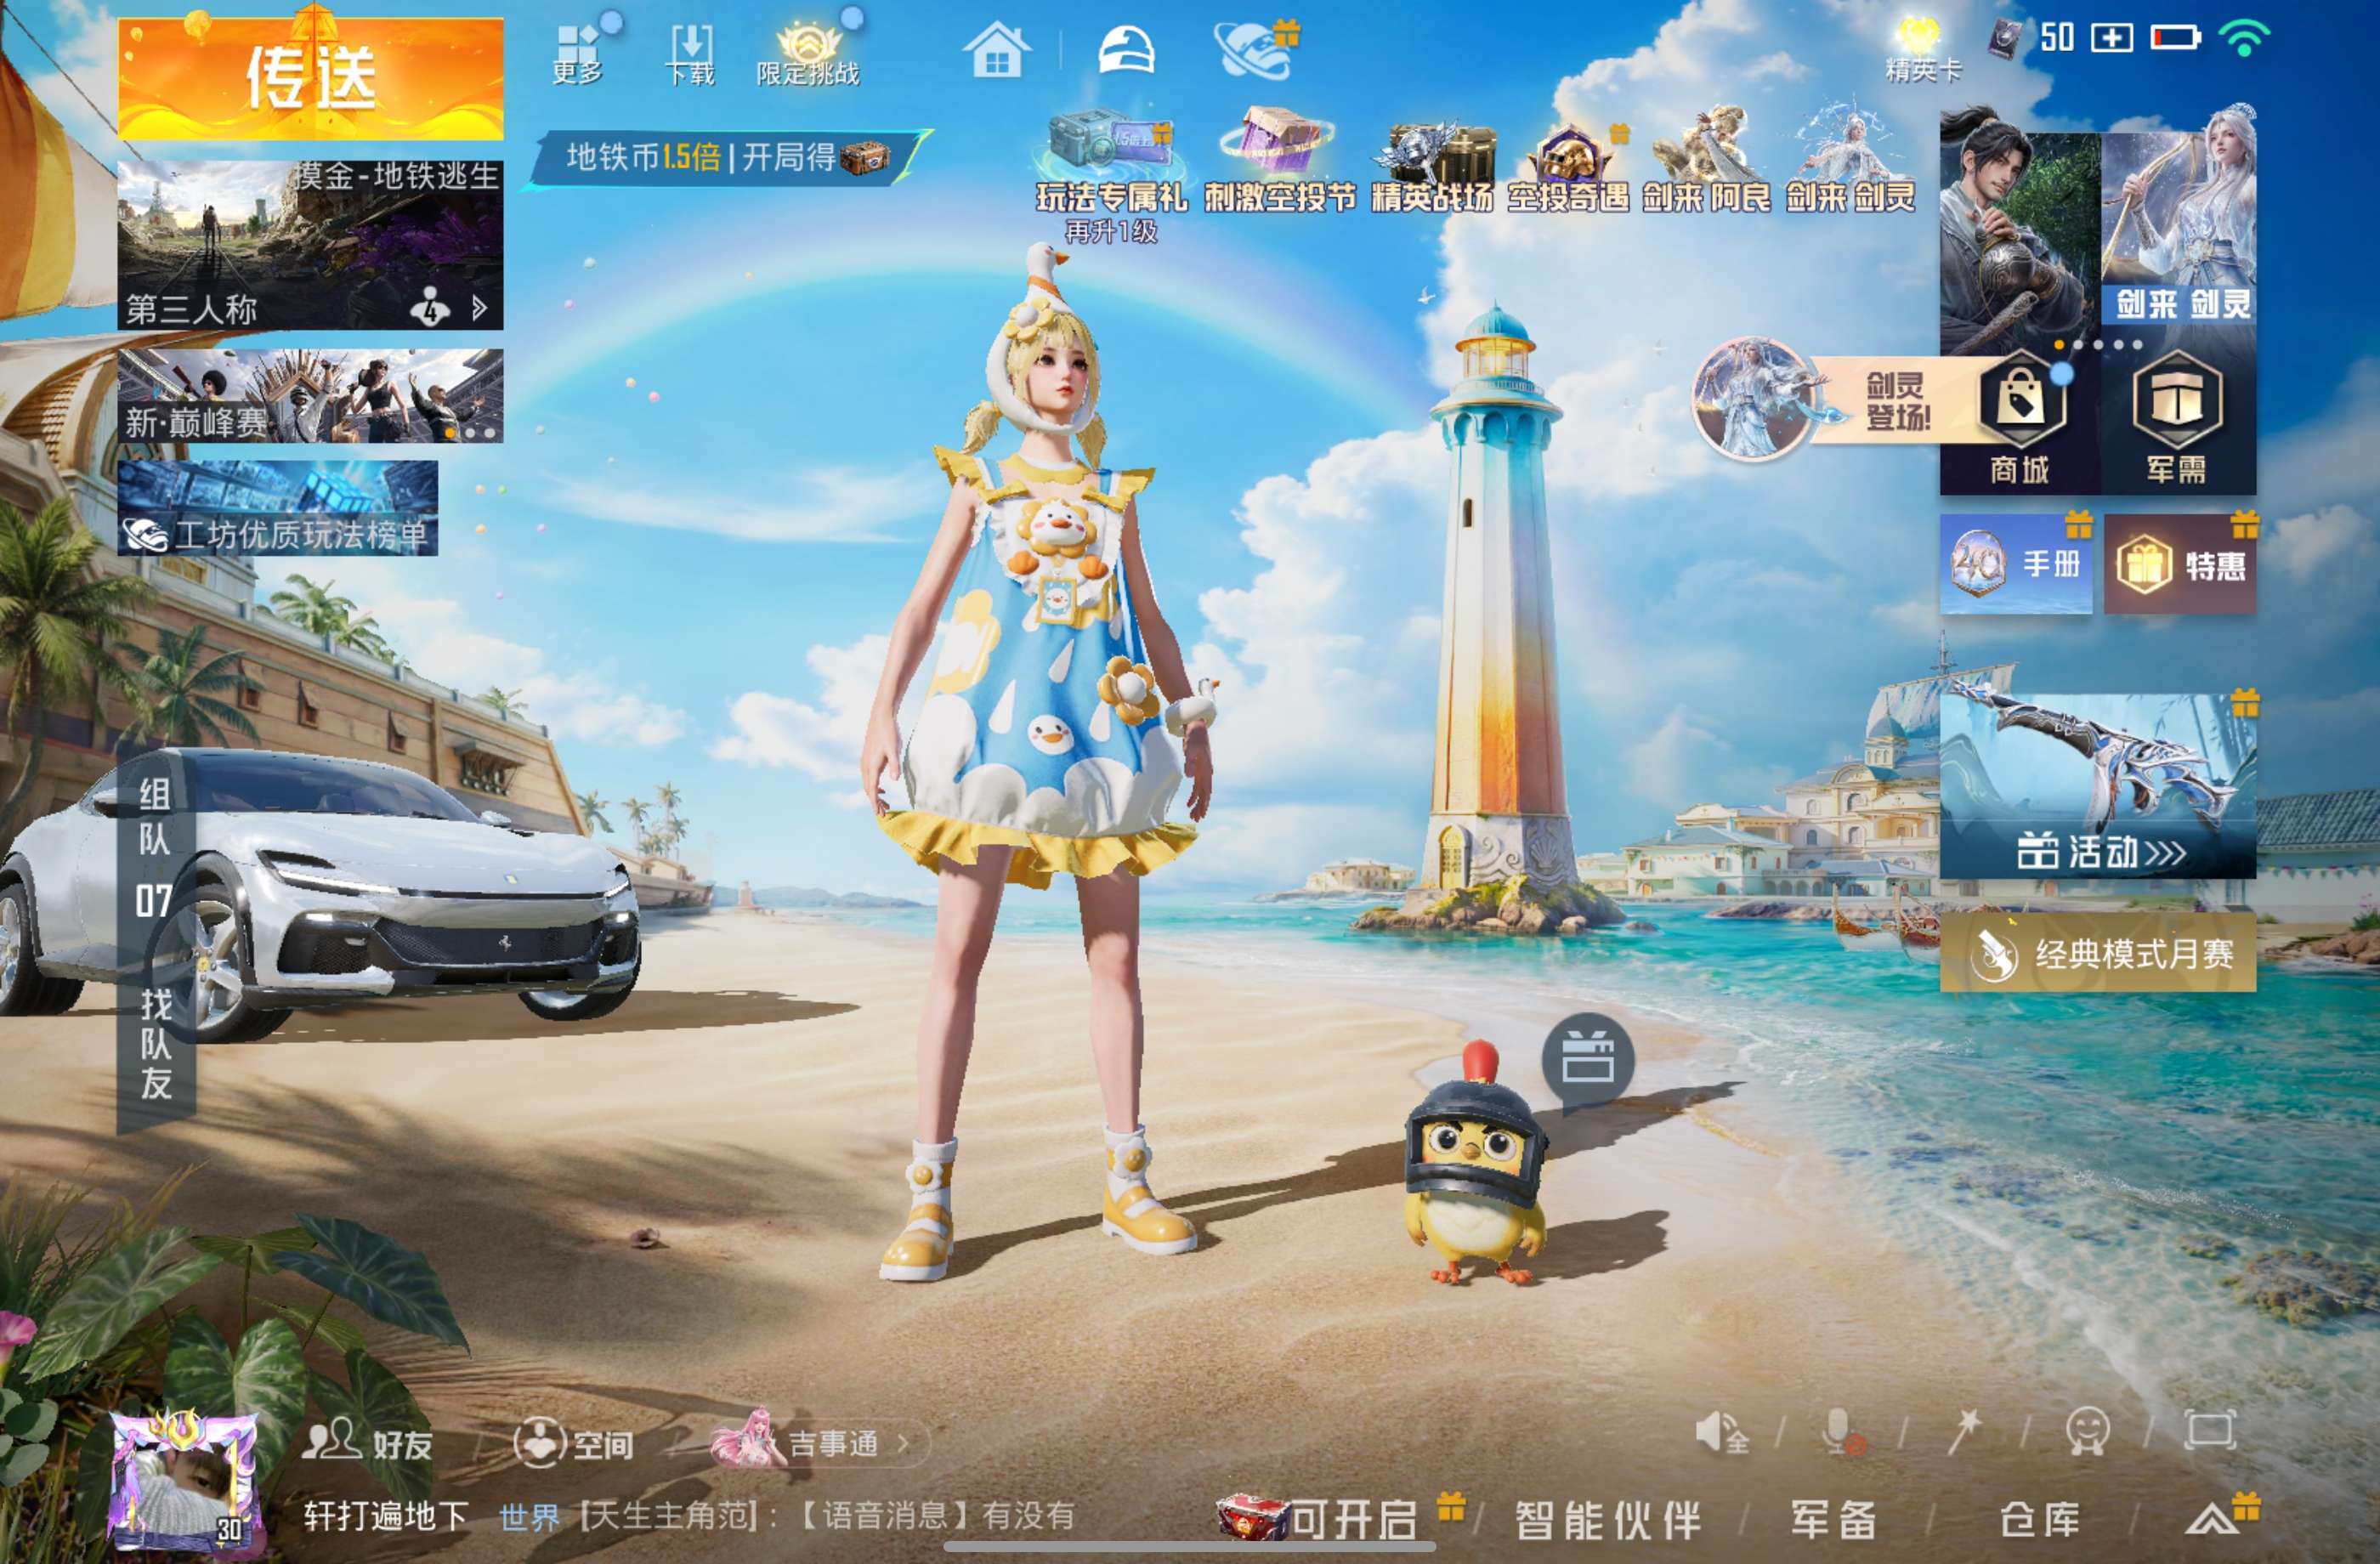Toggle the microphone on or off

1840,1433
